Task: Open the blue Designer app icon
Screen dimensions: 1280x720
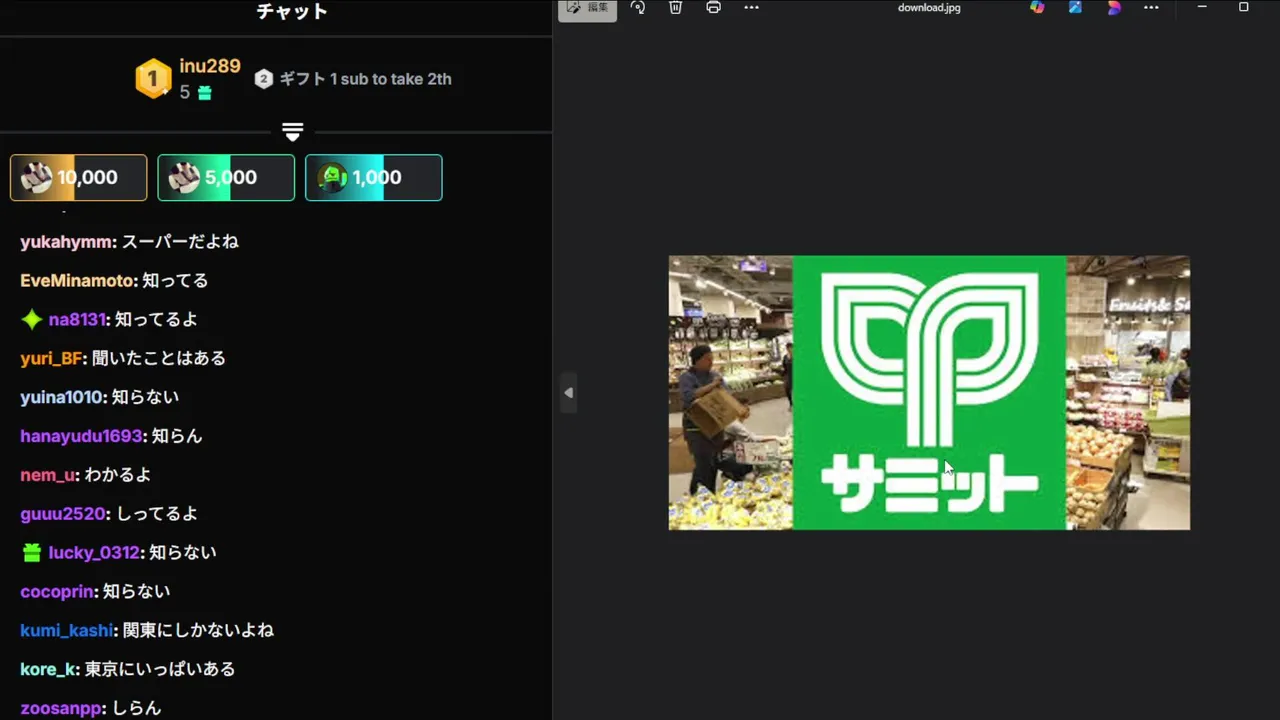Action: point(1076,7)
